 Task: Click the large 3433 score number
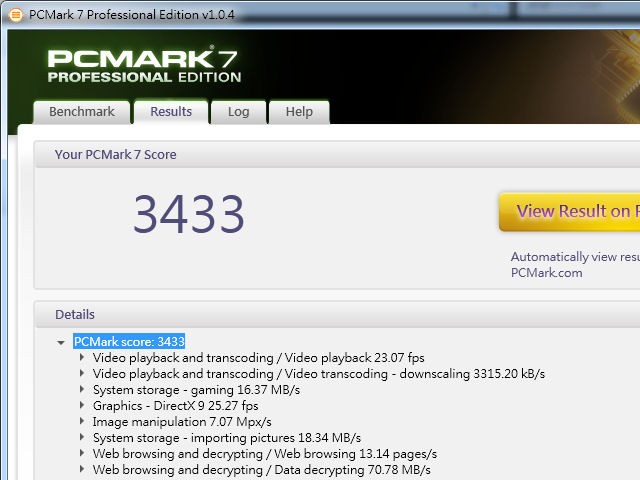[189, 214]
